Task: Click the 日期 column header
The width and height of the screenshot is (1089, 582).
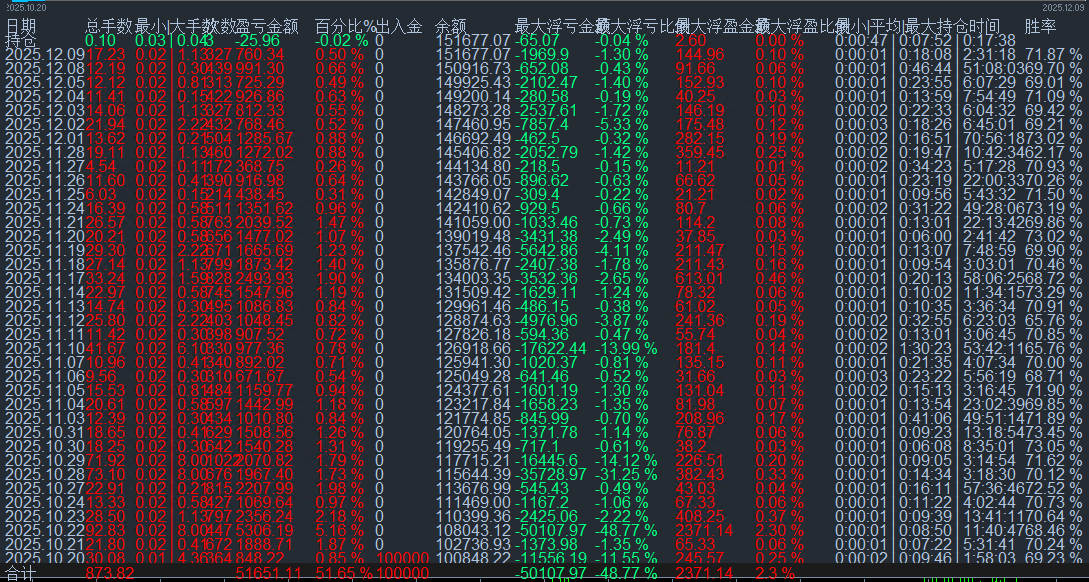Action: tap(21, 26)
